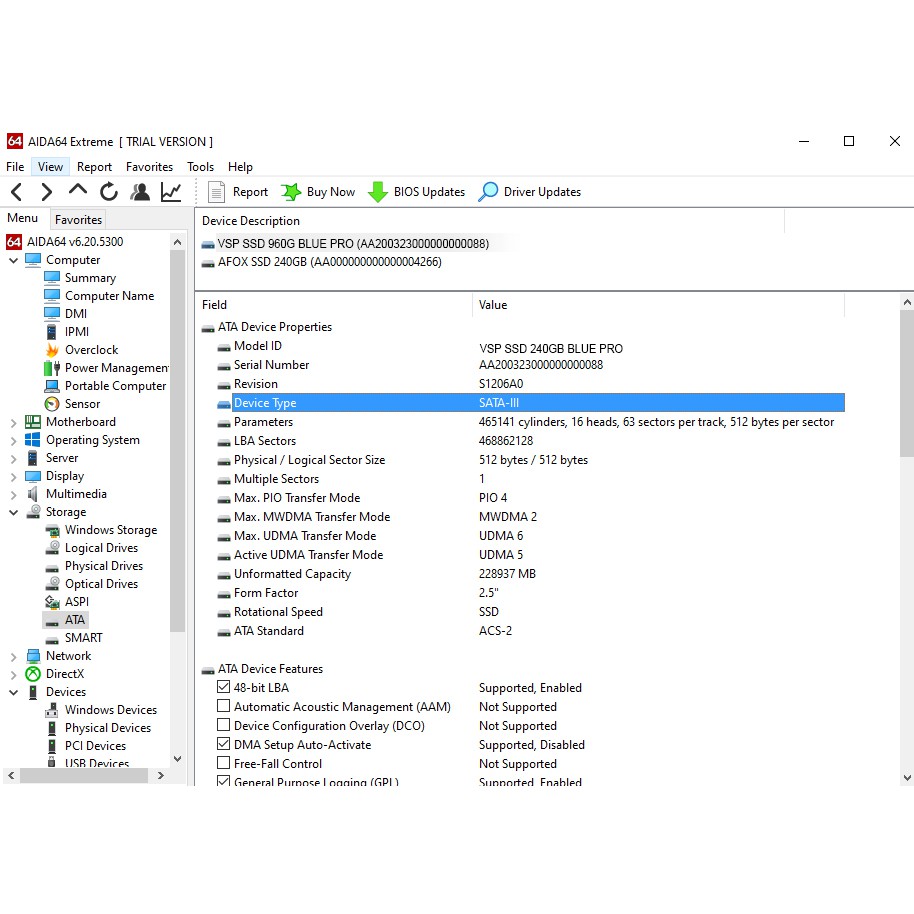Click the BIOS Updates green arrow
The height and width of the screenshot is (914, 914).
pos(378,192)
